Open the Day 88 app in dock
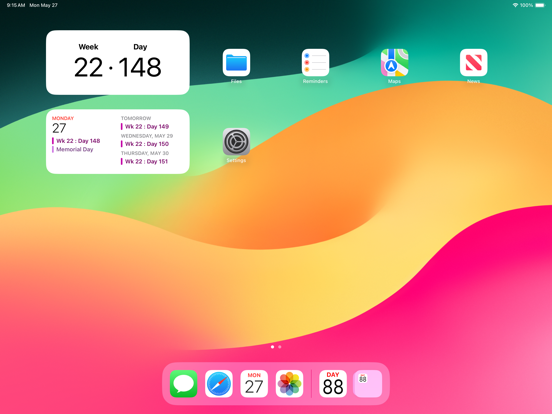The width and height of the screenshot is (552, 414). (x=333, y=384)
